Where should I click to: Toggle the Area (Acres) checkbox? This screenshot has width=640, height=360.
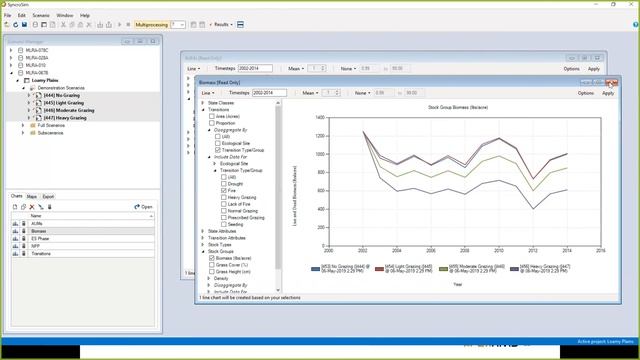coord(212,116)
